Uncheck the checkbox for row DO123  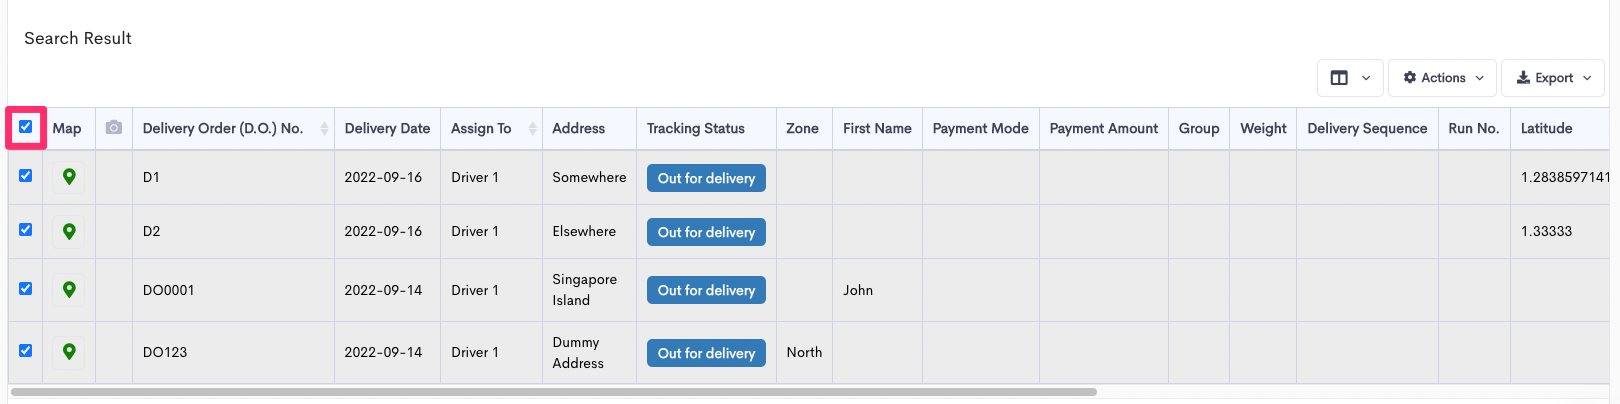click(26, 351)
